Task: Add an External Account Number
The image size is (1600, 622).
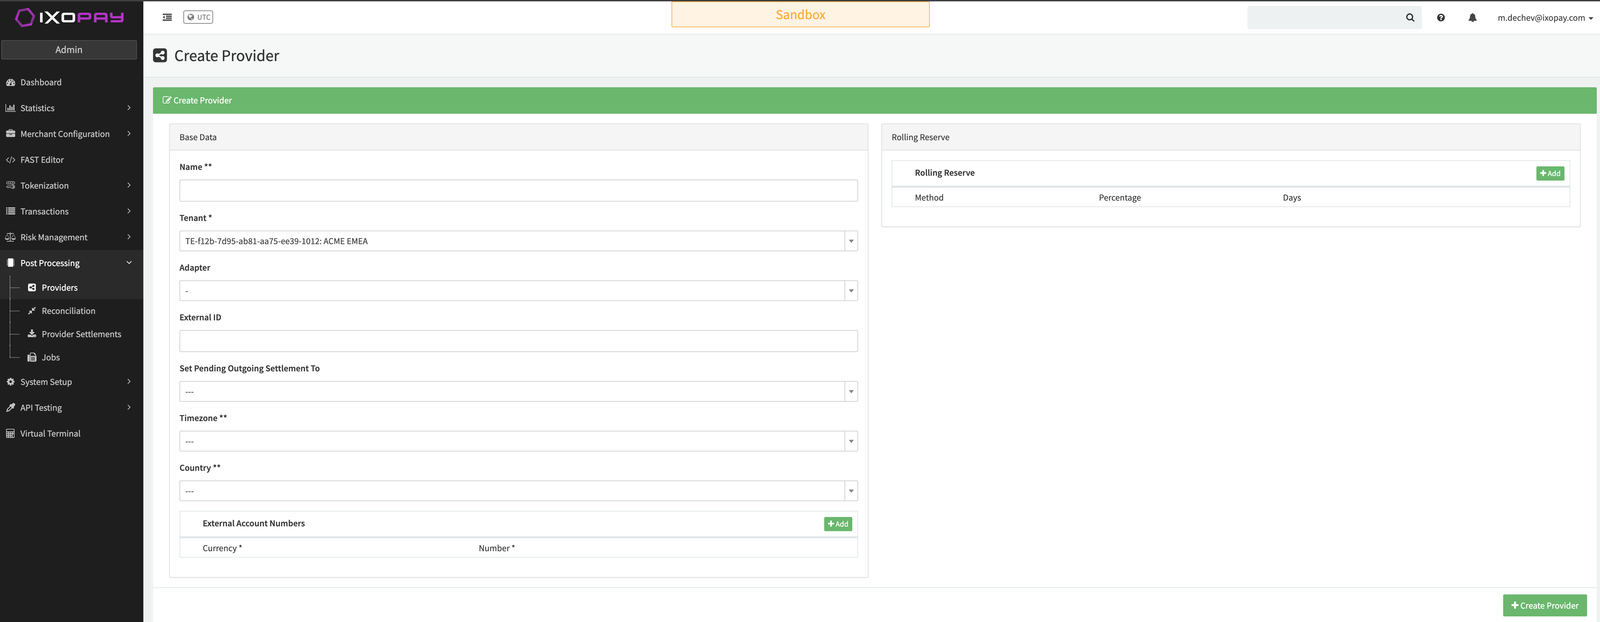Action: click(838, 524)
